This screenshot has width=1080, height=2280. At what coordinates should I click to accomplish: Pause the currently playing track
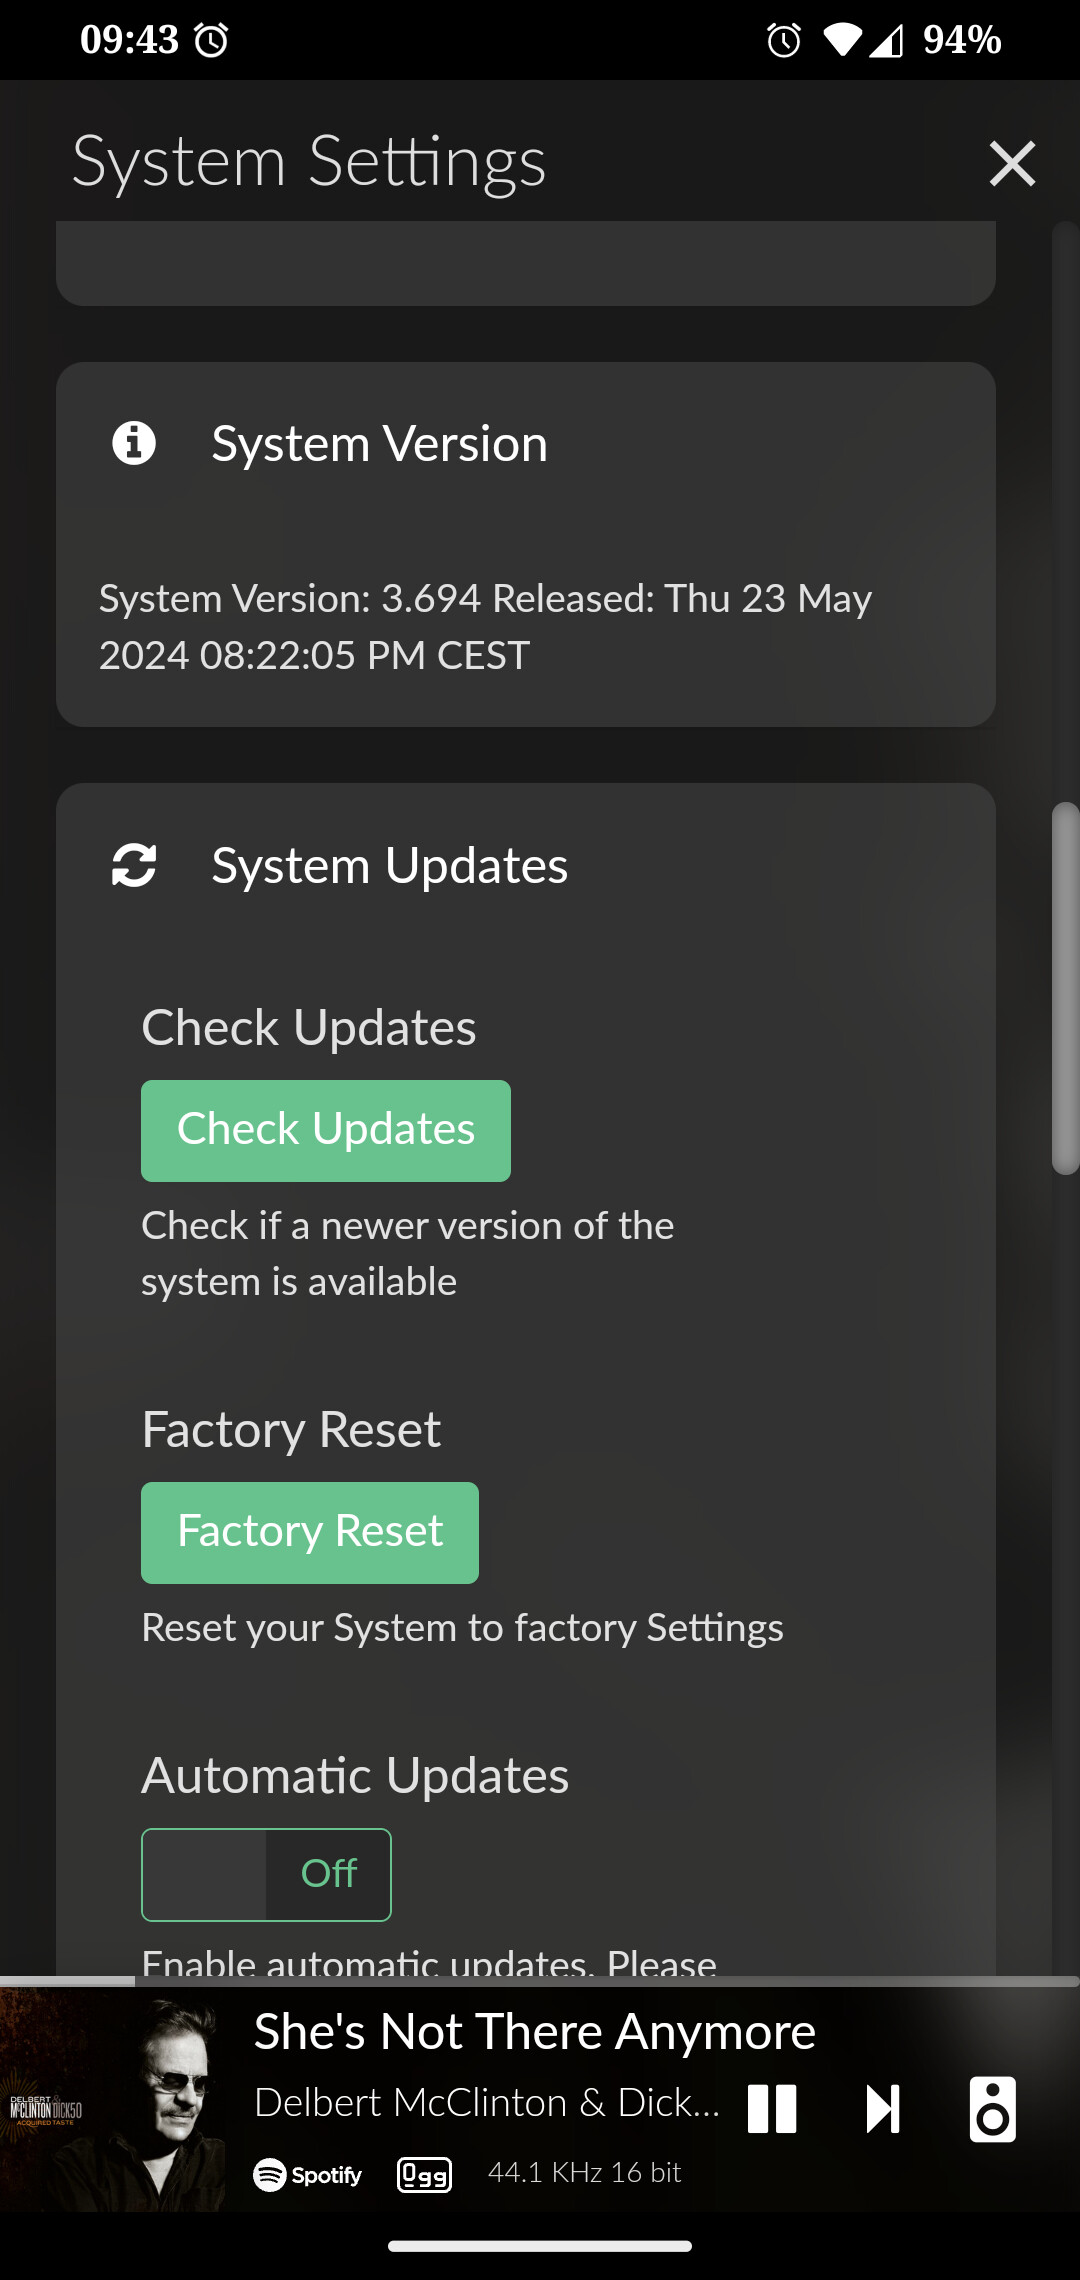772,2109
